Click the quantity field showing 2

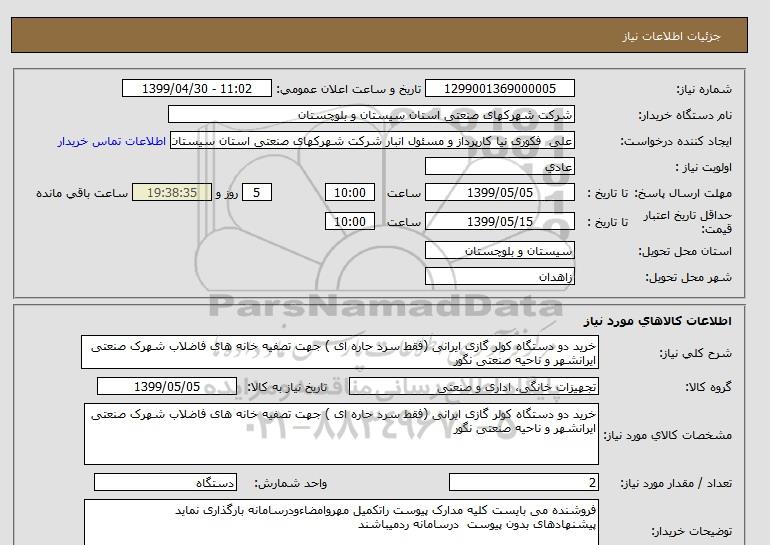tap(523, 482)
